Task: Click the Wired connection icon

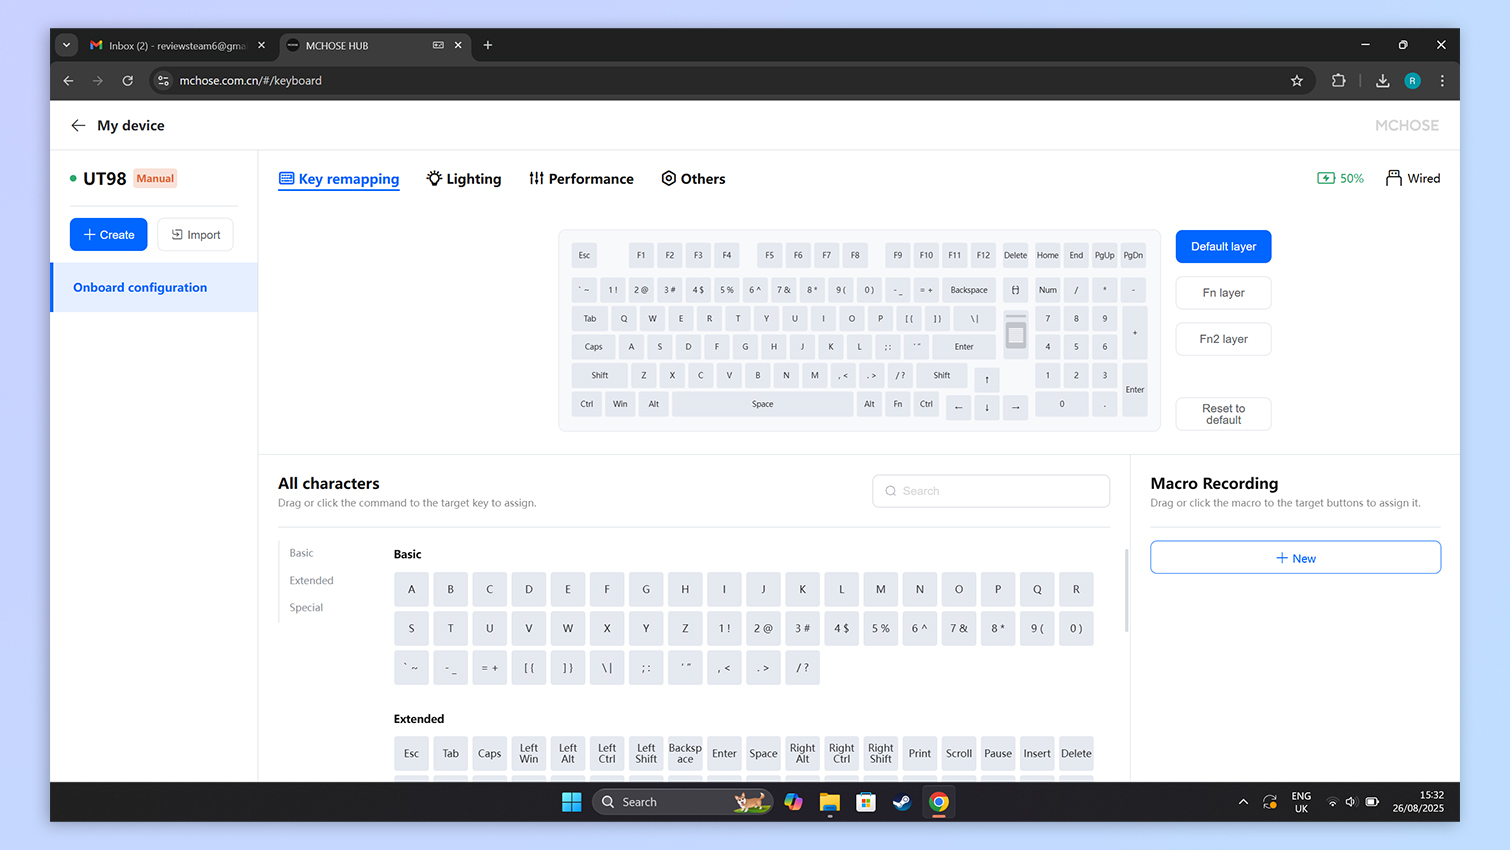Action: click(1393, 178)
